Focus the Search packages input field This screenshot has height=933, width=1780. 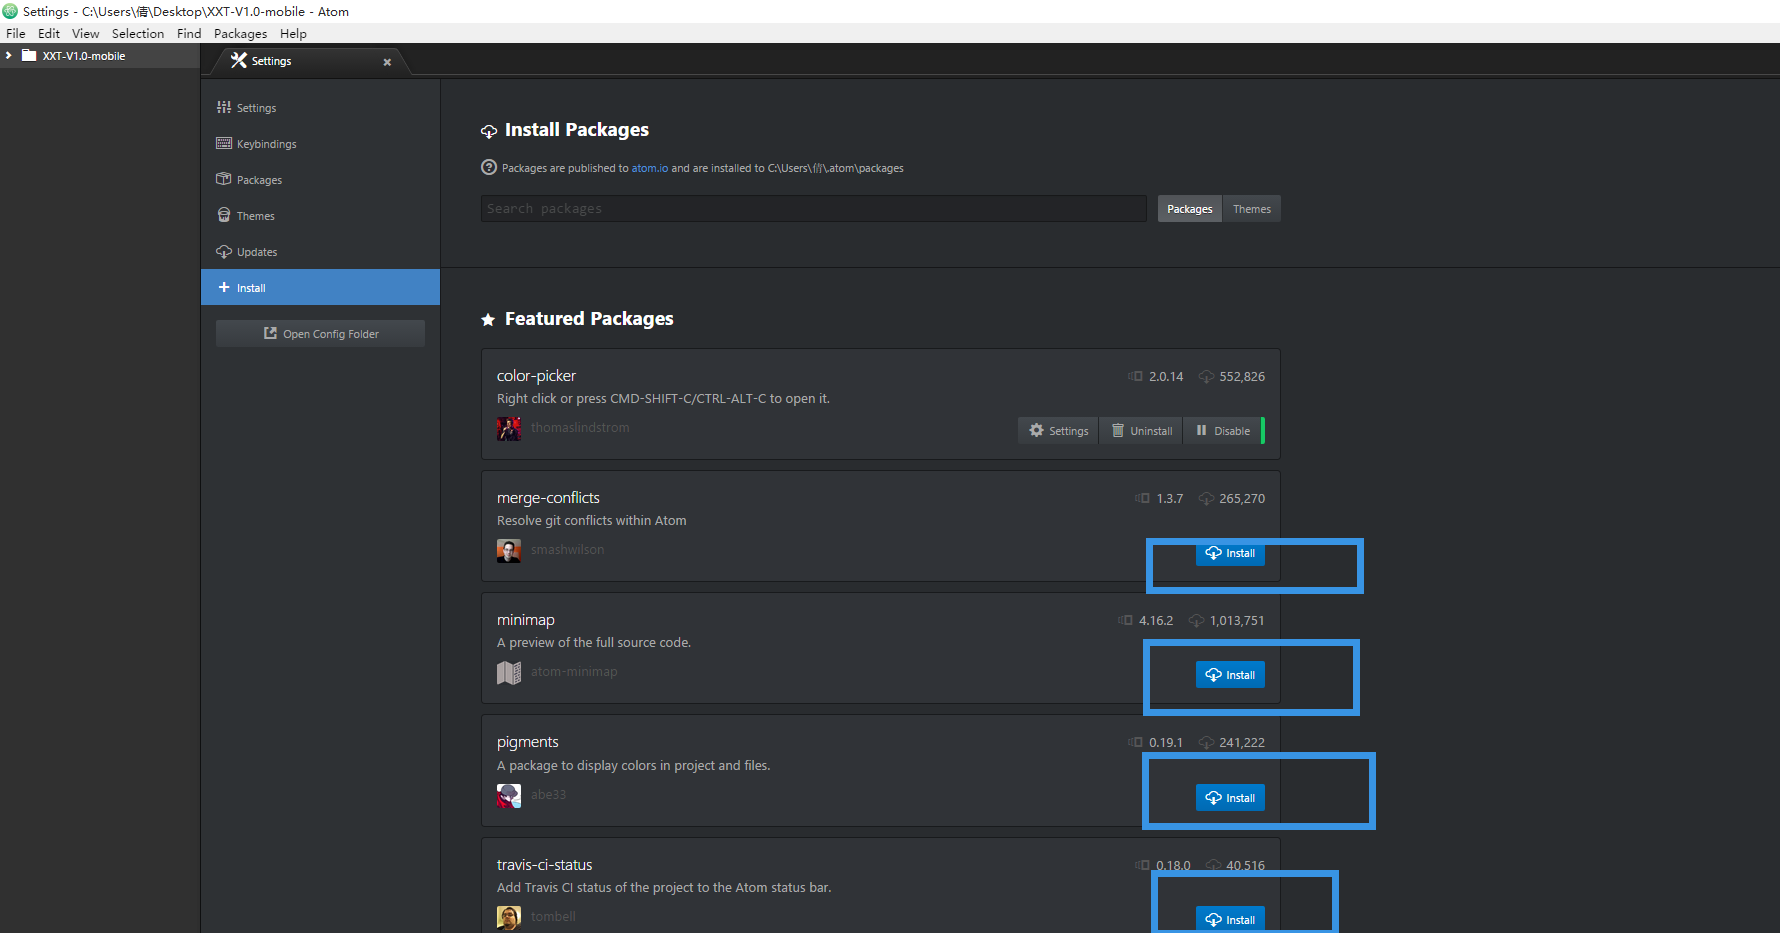[x=813, y=208]
